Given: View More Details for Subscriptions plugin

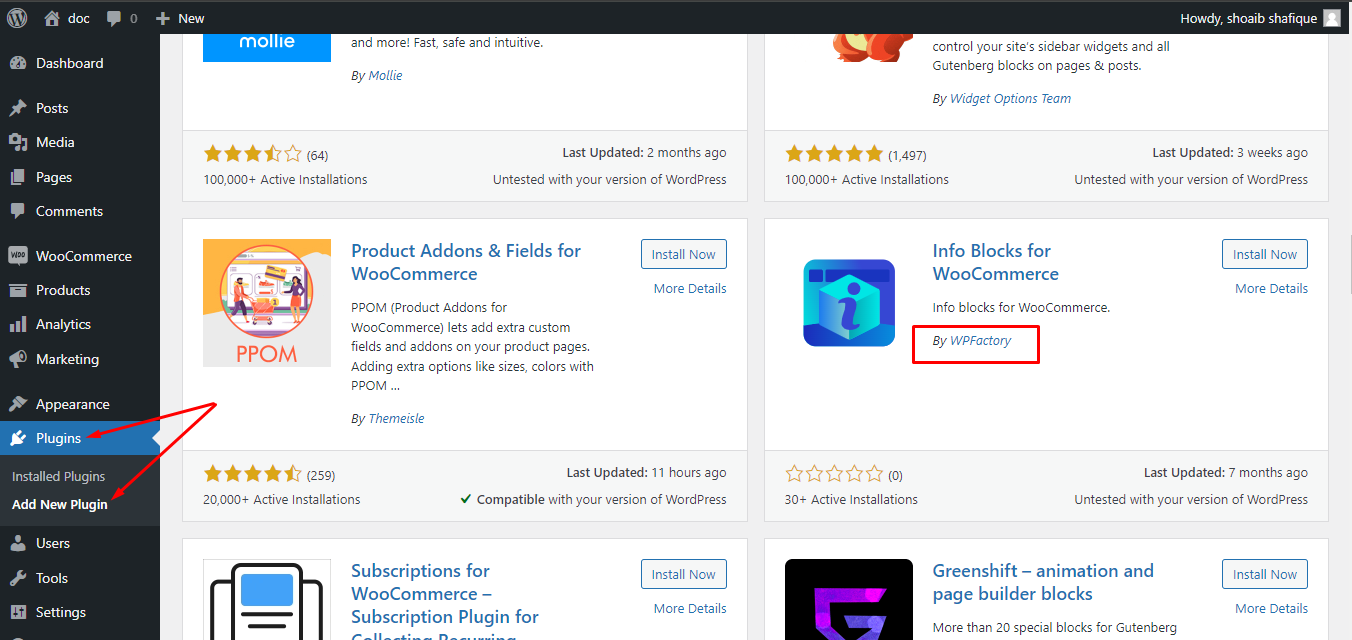Looking at the screenshot, I should [x=690, y=608].
